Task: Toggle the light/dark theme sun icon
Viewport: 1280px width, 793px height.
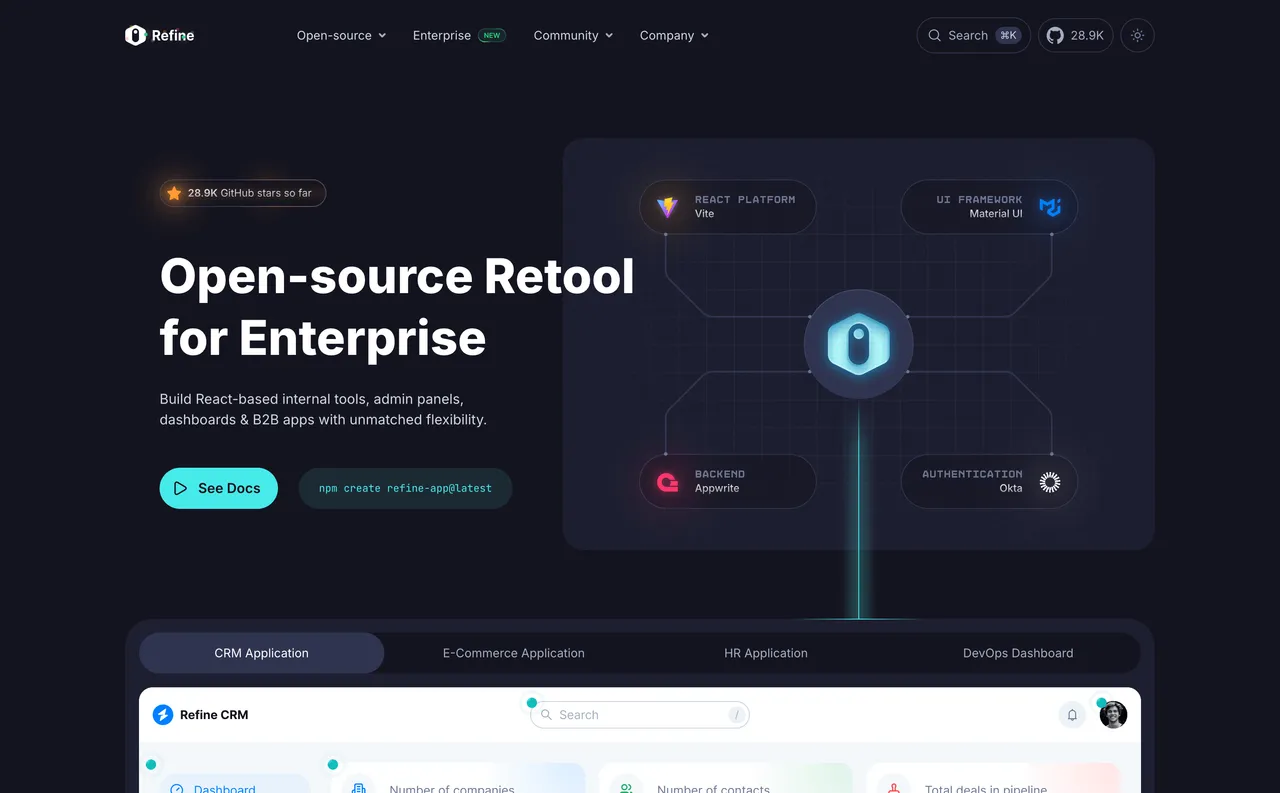Action: [x=1137, y=35]
